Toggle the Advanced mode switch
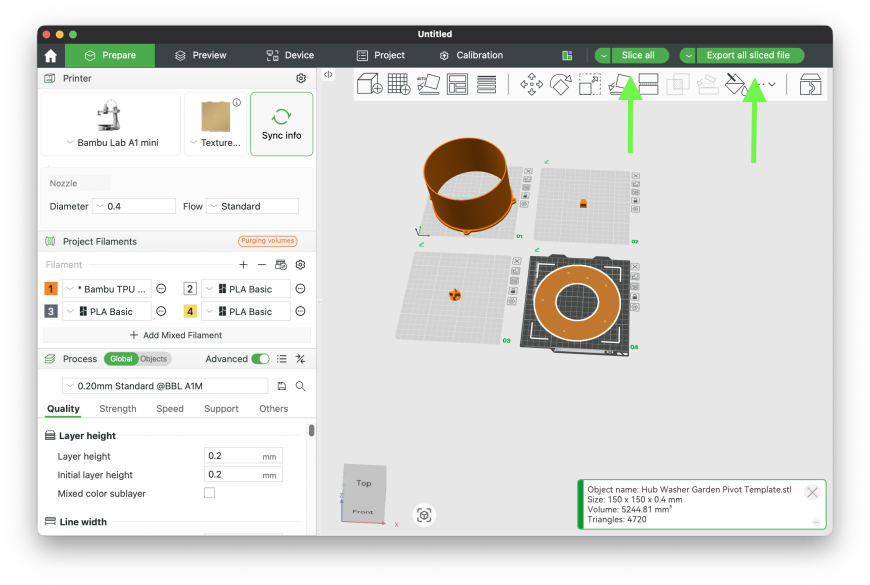This screenshot has width=870, height=585. pyautogui.click(x=260, y=359)
